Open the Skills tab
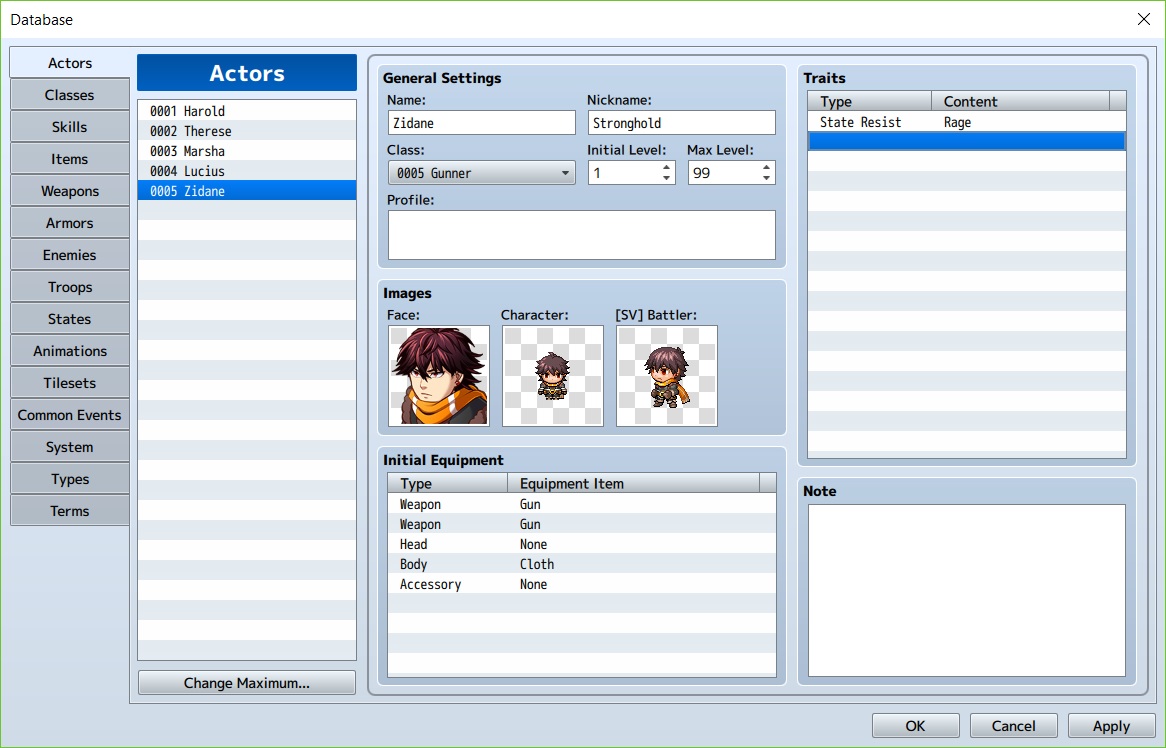This screenshot has height=748, width=1166. (70, 127)
